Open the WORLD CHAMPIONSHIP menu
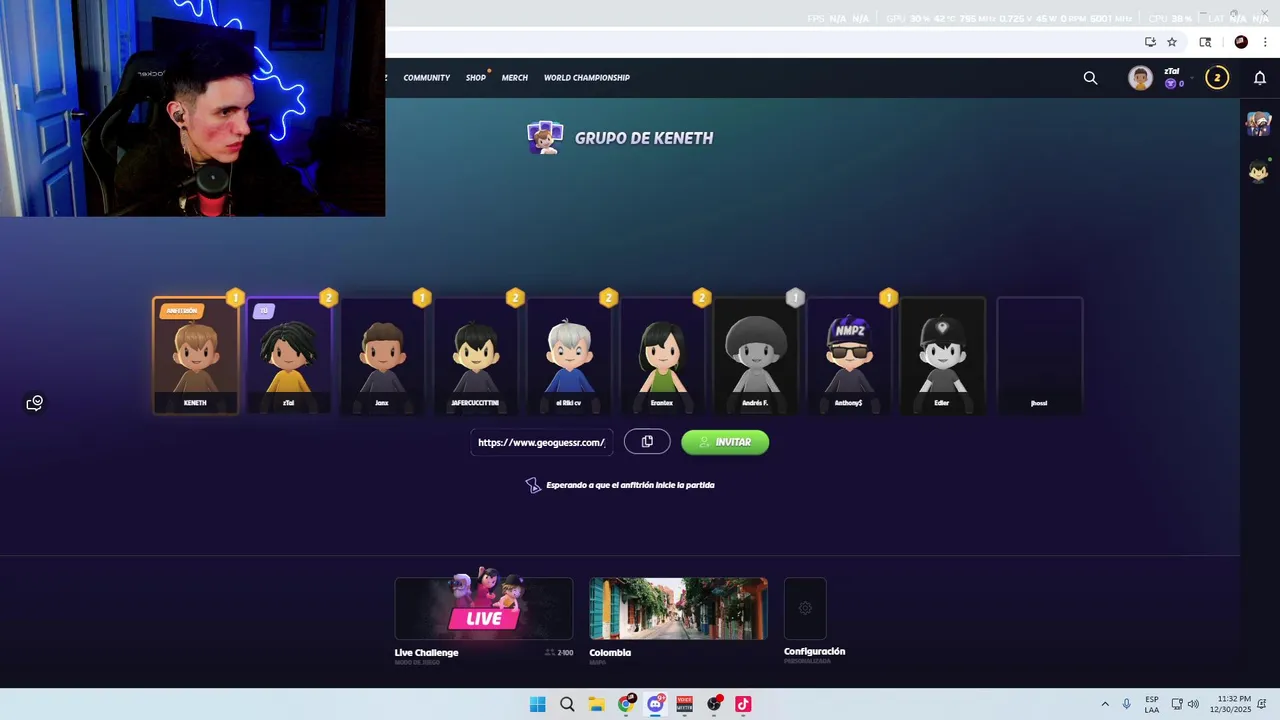1280x720 pixels. [x=587, y=78]
